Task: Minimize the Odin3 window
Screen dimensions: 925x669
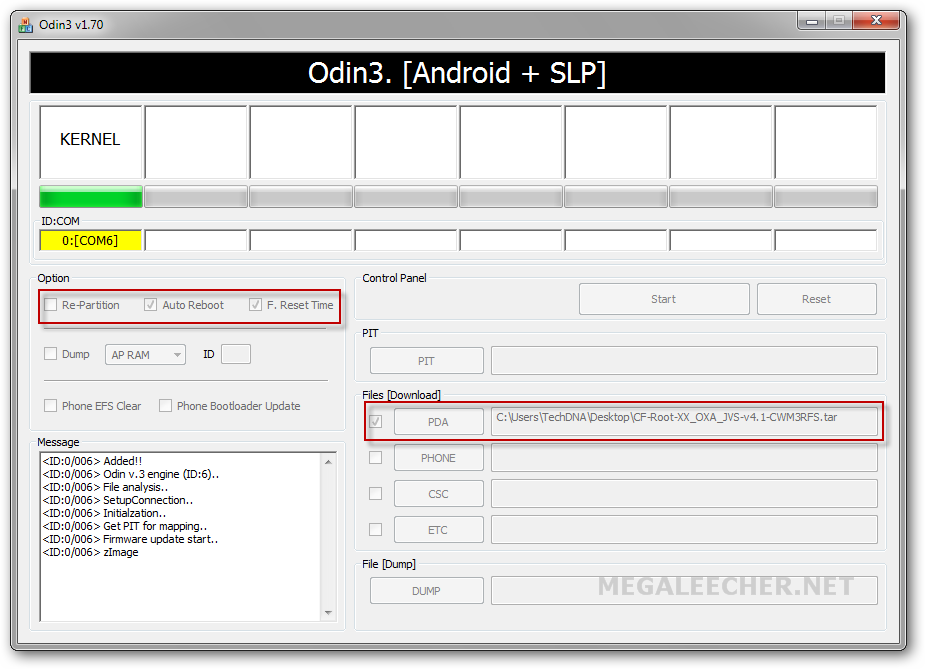Action: (x=812, y=21)
